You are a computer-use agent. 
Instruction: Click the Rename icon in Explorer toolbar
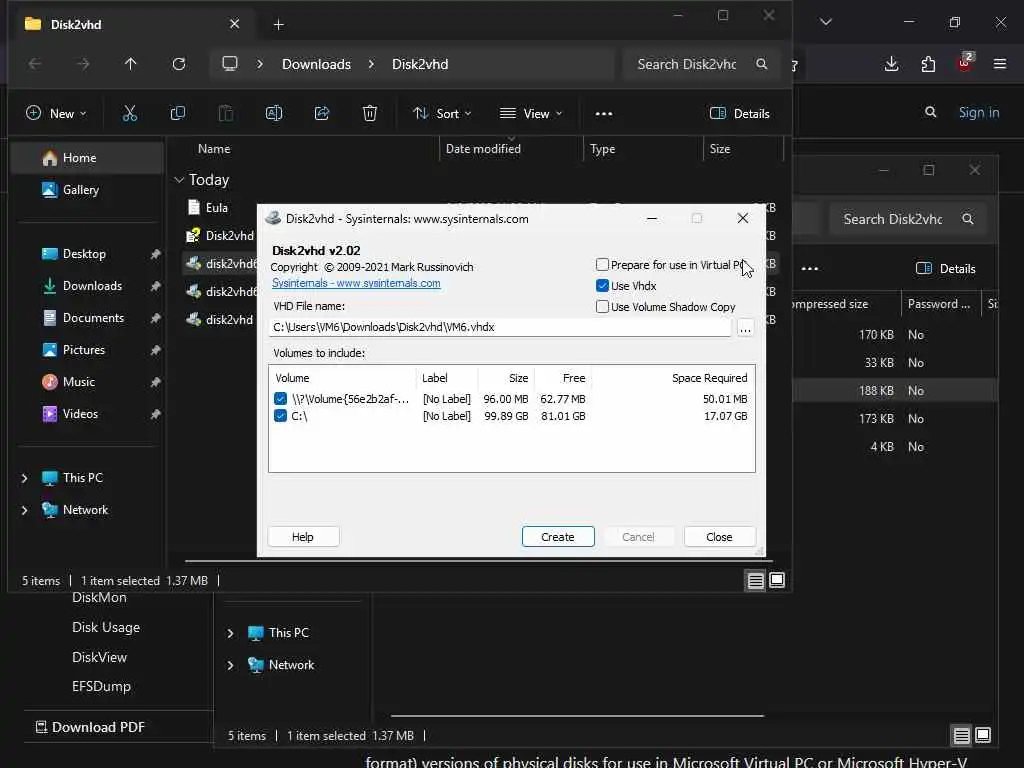pos(274,114)
